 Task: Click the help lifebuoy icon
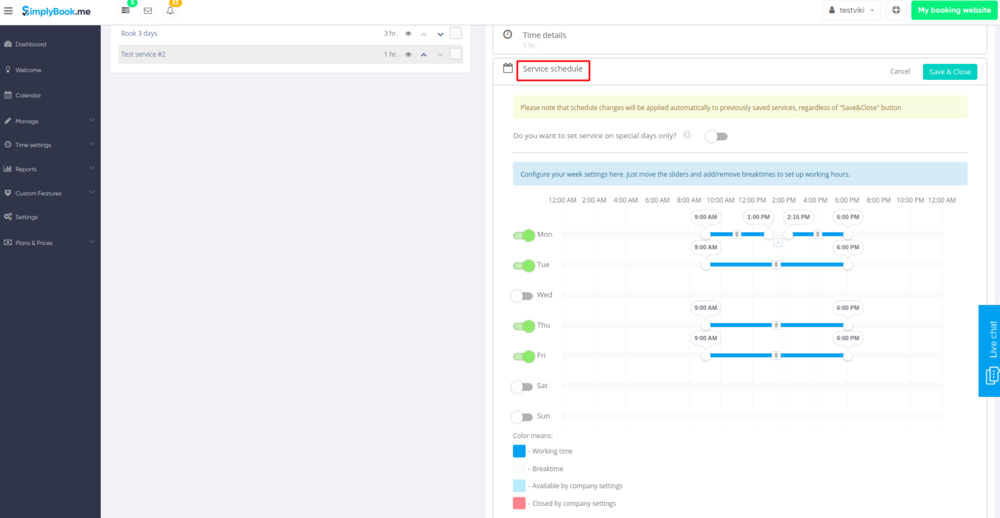[895, 10]
